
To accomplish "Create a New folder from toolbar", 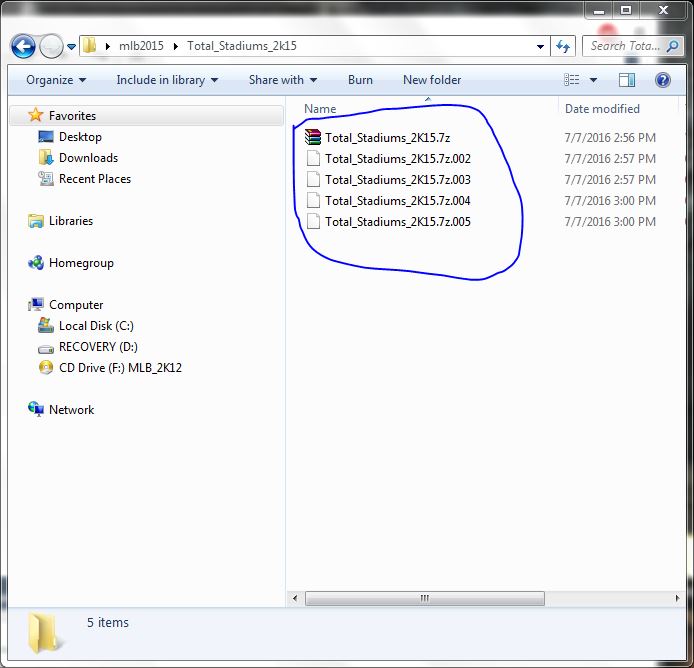I will pyautogui.click(x=432, y=80).
